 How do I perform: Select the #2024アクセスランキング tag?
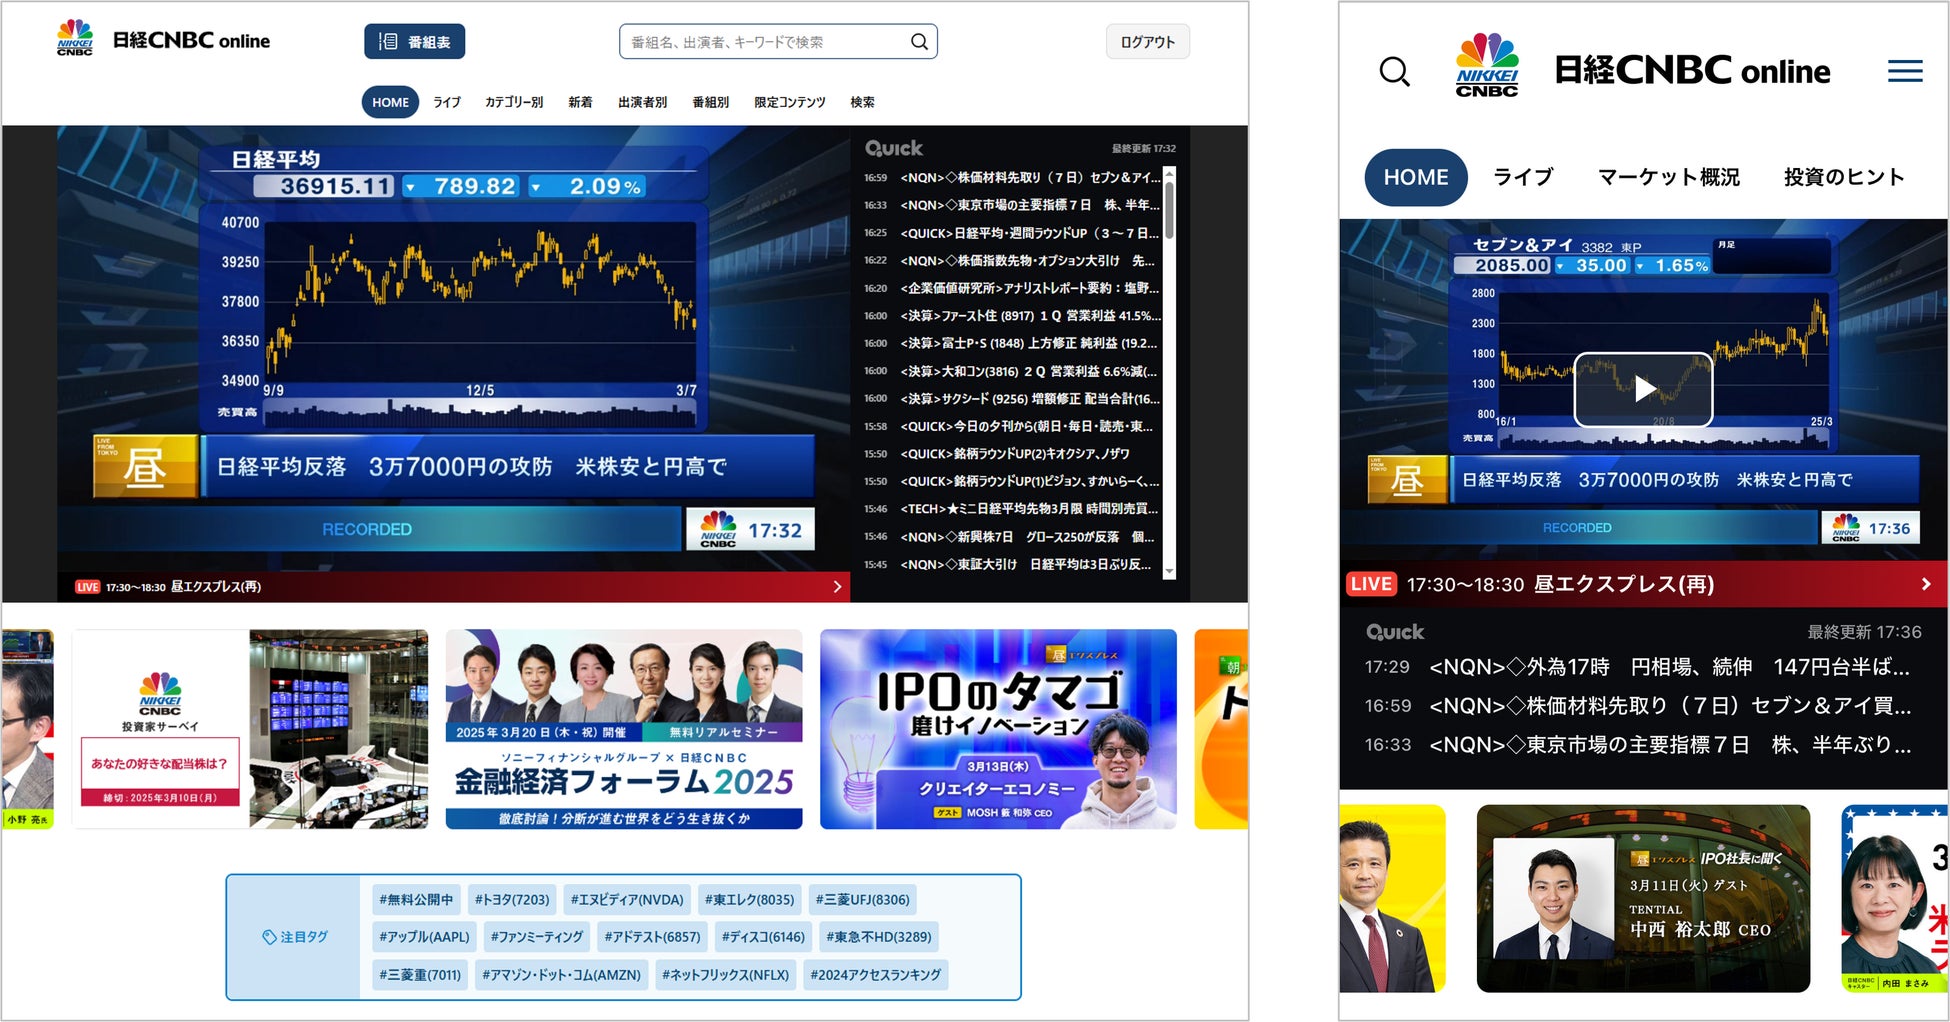pos(875,975)
